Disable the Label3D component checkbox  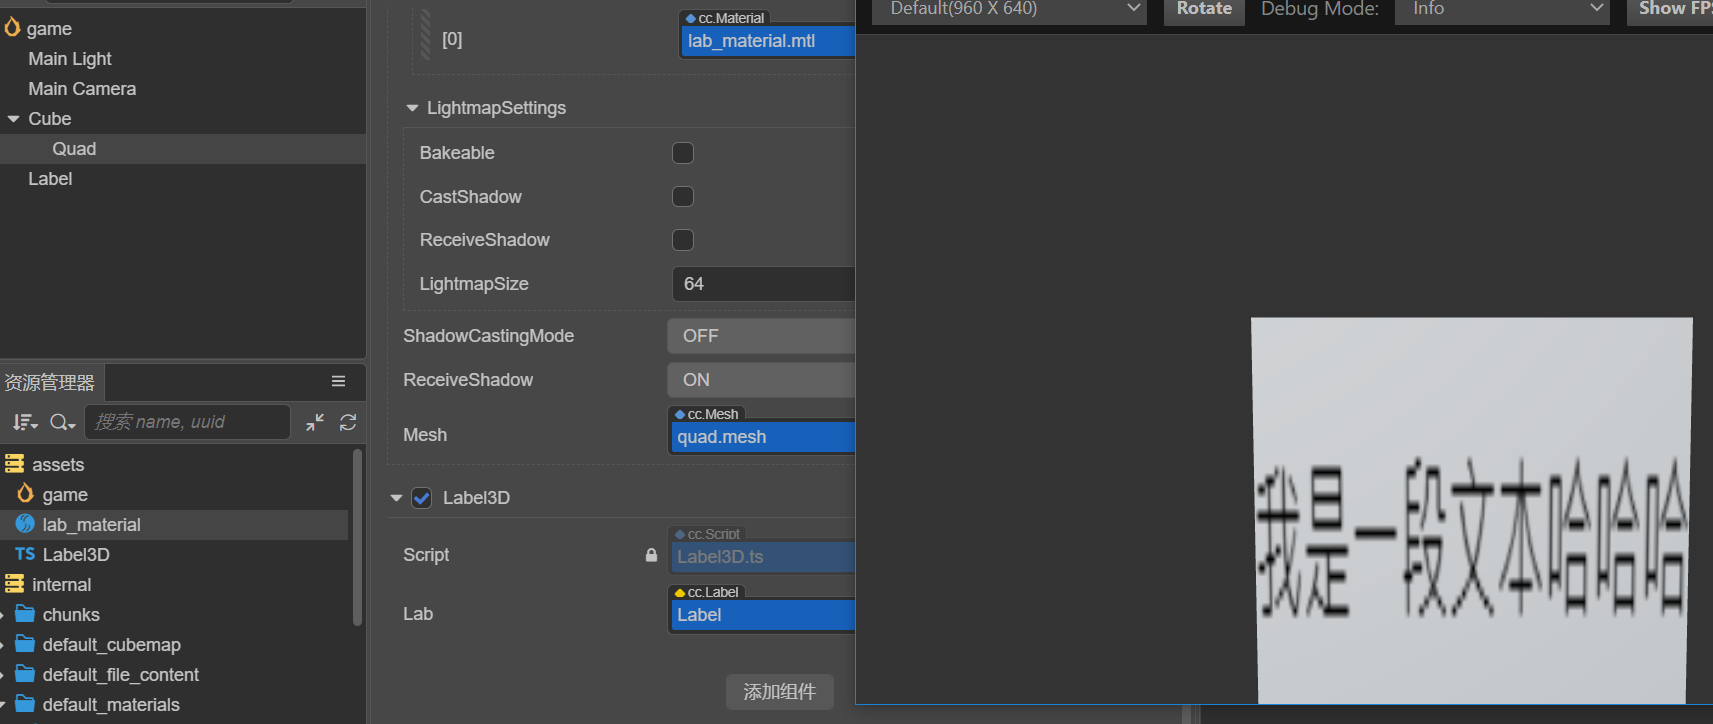tap(422, 498)
